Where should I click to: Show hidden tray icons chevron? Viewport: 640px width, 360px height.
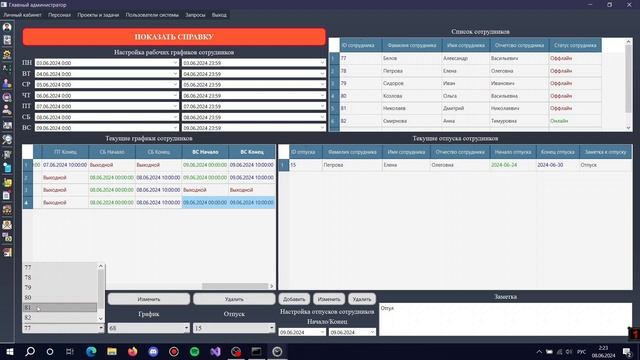pos(539,351)
